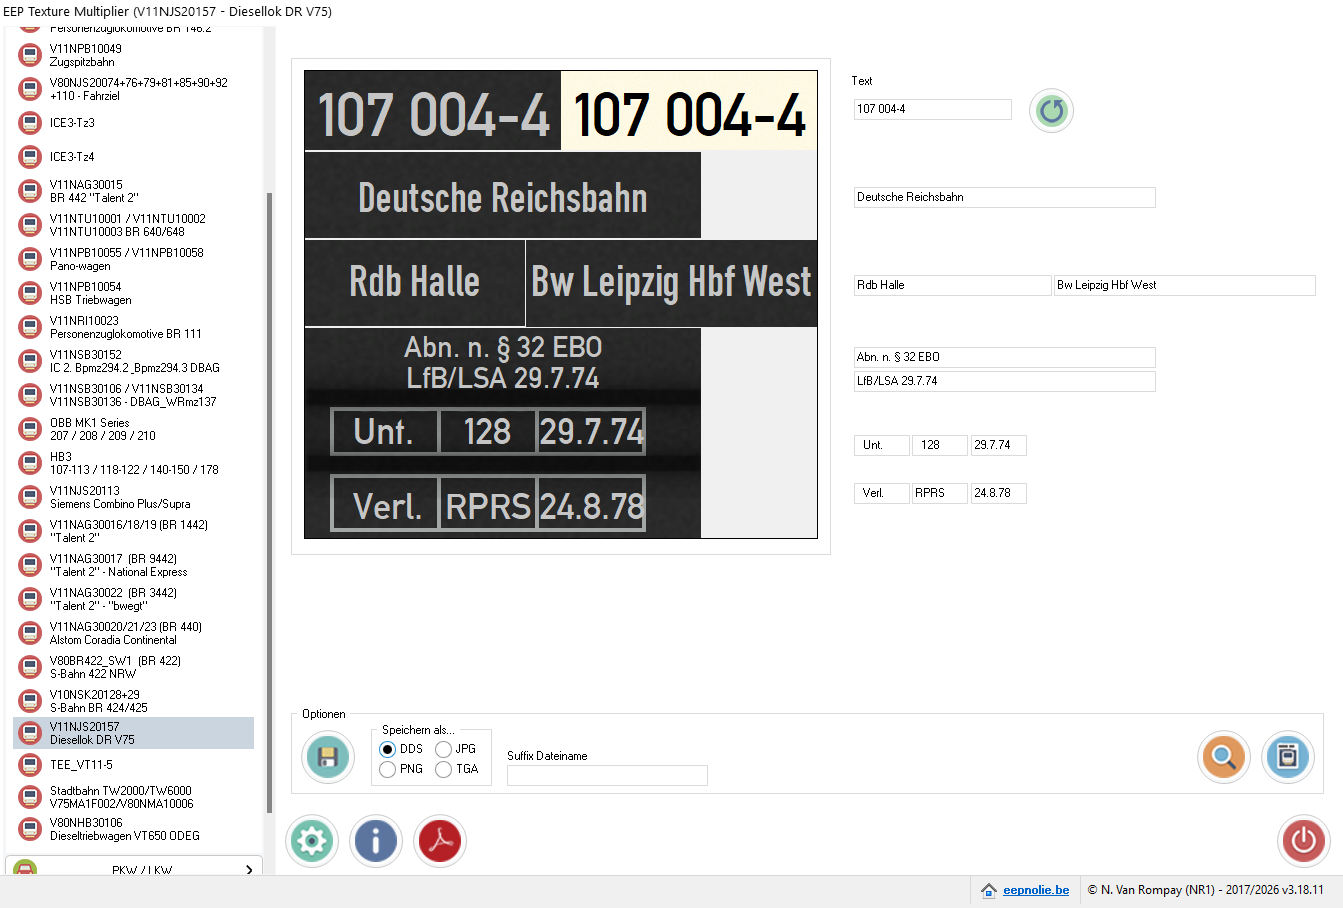Open the blue info icon
Image resolution: width=1343 pixels, height=908 pixels.
tap(376, 841)
